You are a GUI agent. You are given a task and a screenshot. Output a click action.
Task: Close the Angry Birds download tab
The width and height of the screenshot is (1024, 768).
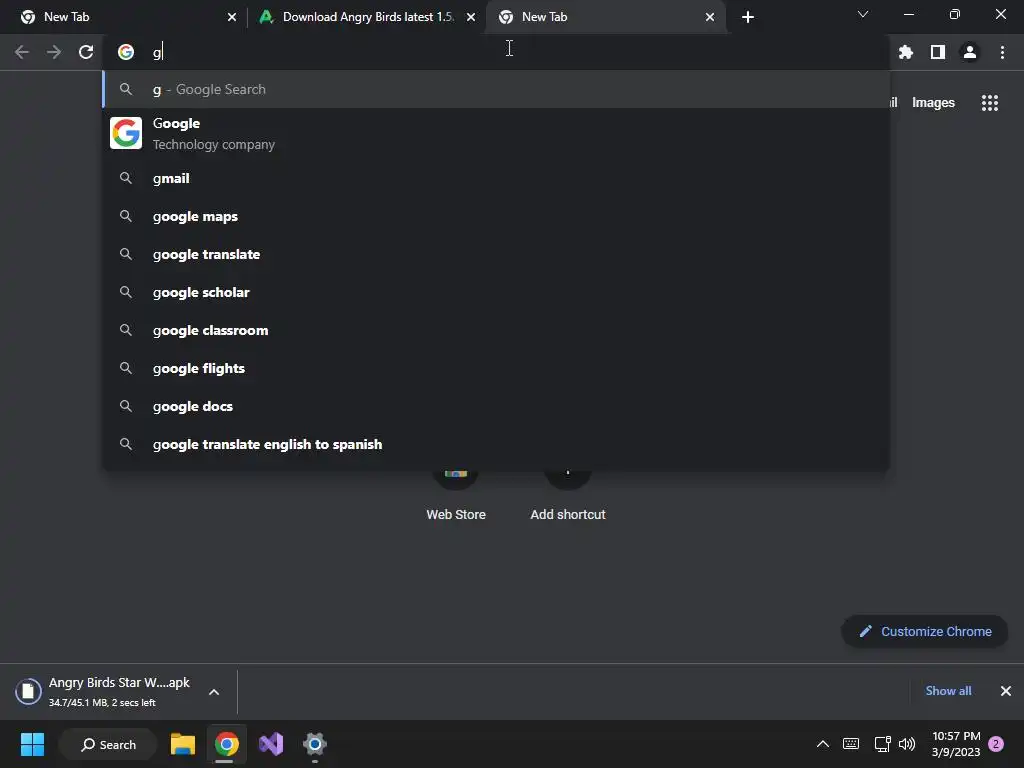click(471, 17)
